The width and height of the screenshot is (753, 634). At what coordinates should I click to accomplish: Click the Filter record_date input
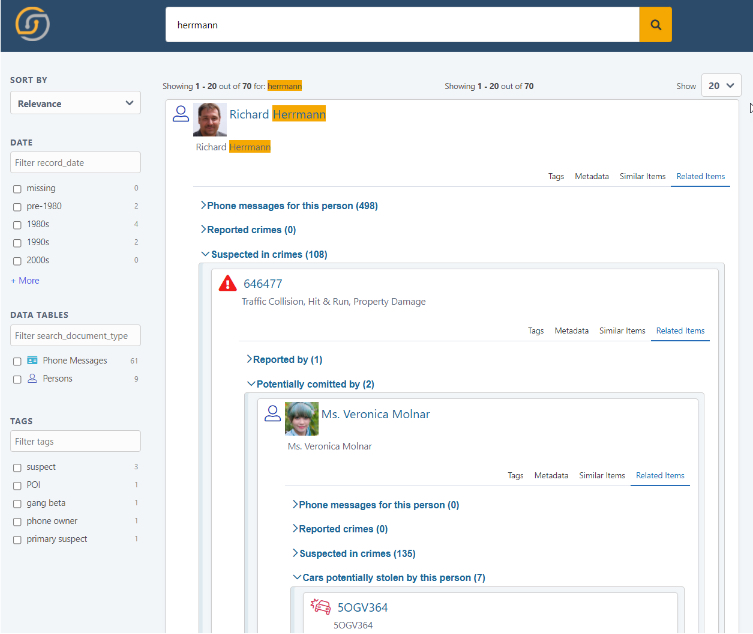[75, 162]
